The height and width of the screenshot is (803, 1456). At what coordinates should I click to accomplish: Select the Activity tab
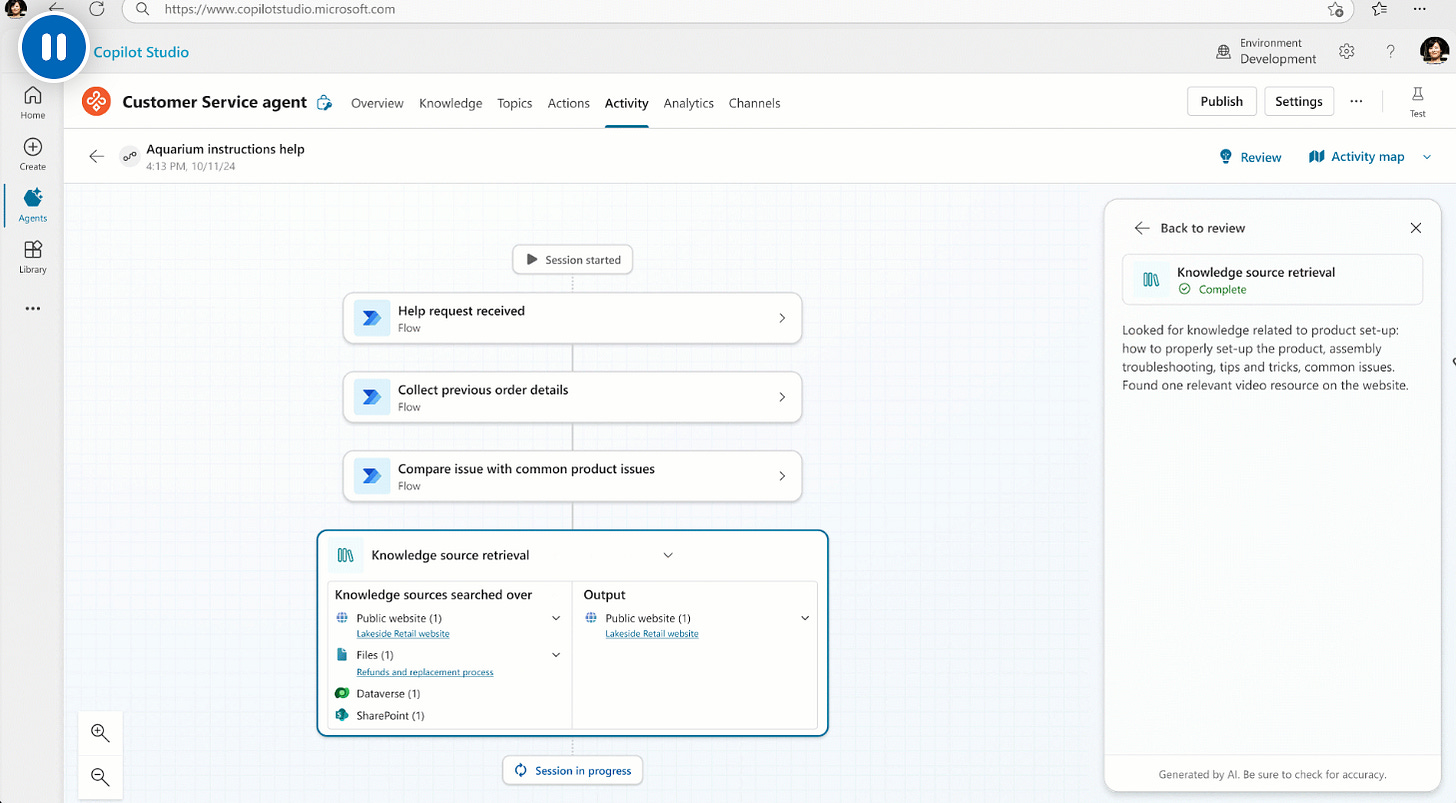pos(626,103)
